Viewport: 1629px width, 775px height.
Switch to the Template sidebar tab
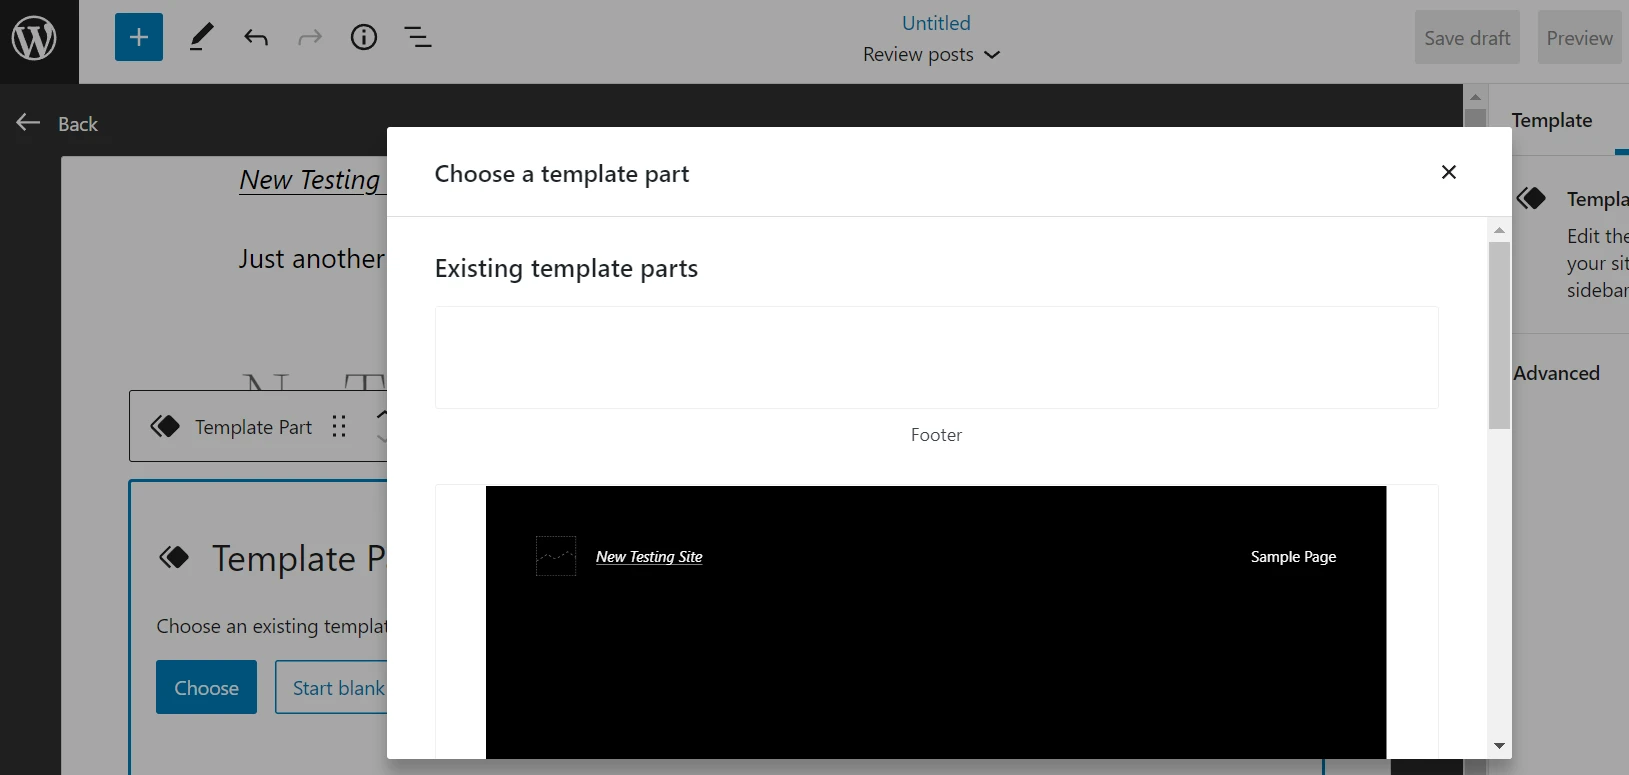pos(1552,120)
